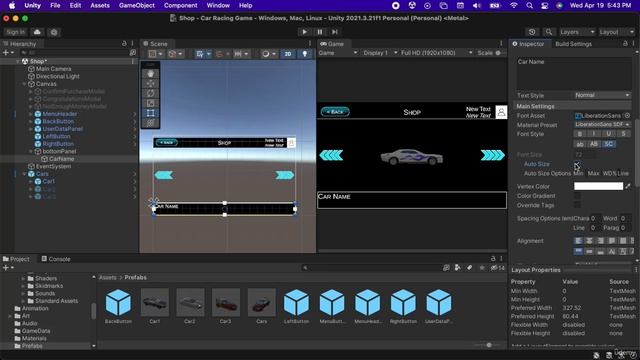Open the settings gear next to Sign in

click(54, 32)
